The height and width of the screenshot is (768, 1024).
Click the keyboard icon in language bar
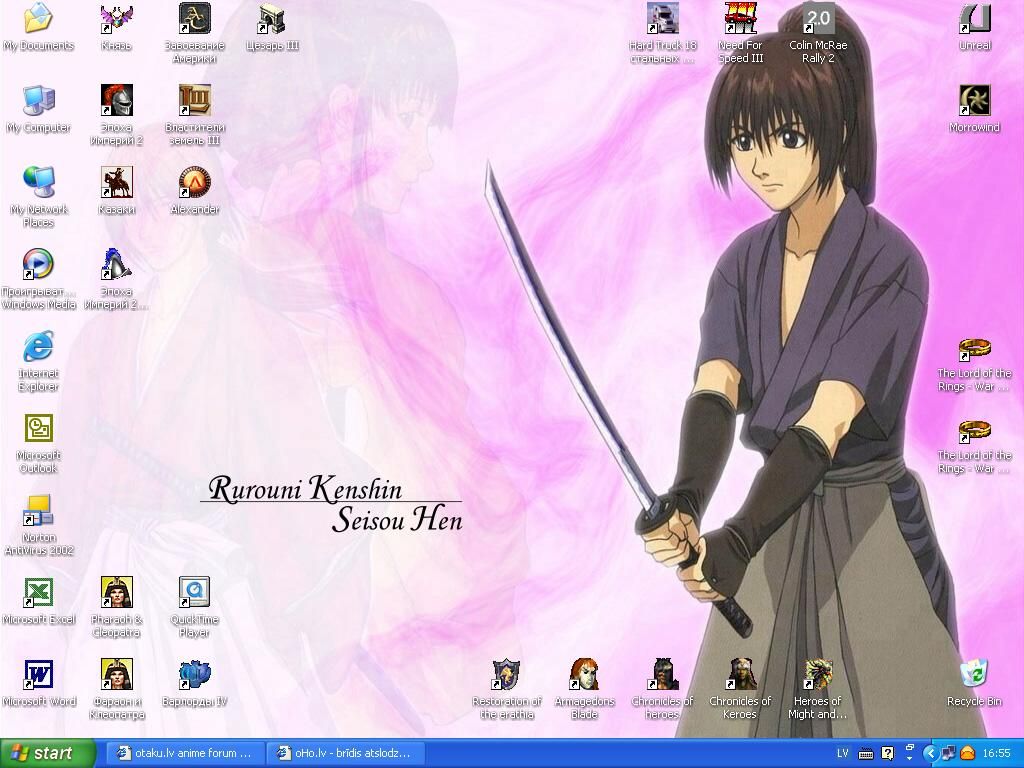point(865,754)
